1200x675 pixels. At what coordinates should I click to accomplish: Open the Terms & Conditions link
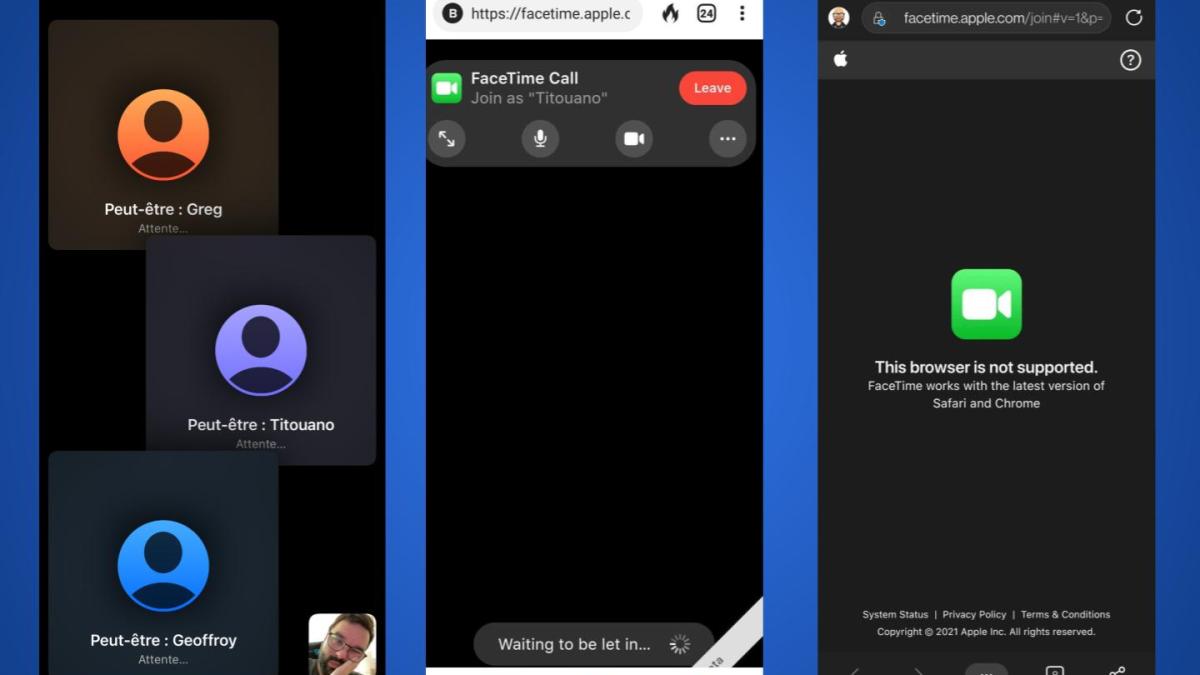[x=1065, y=615]
